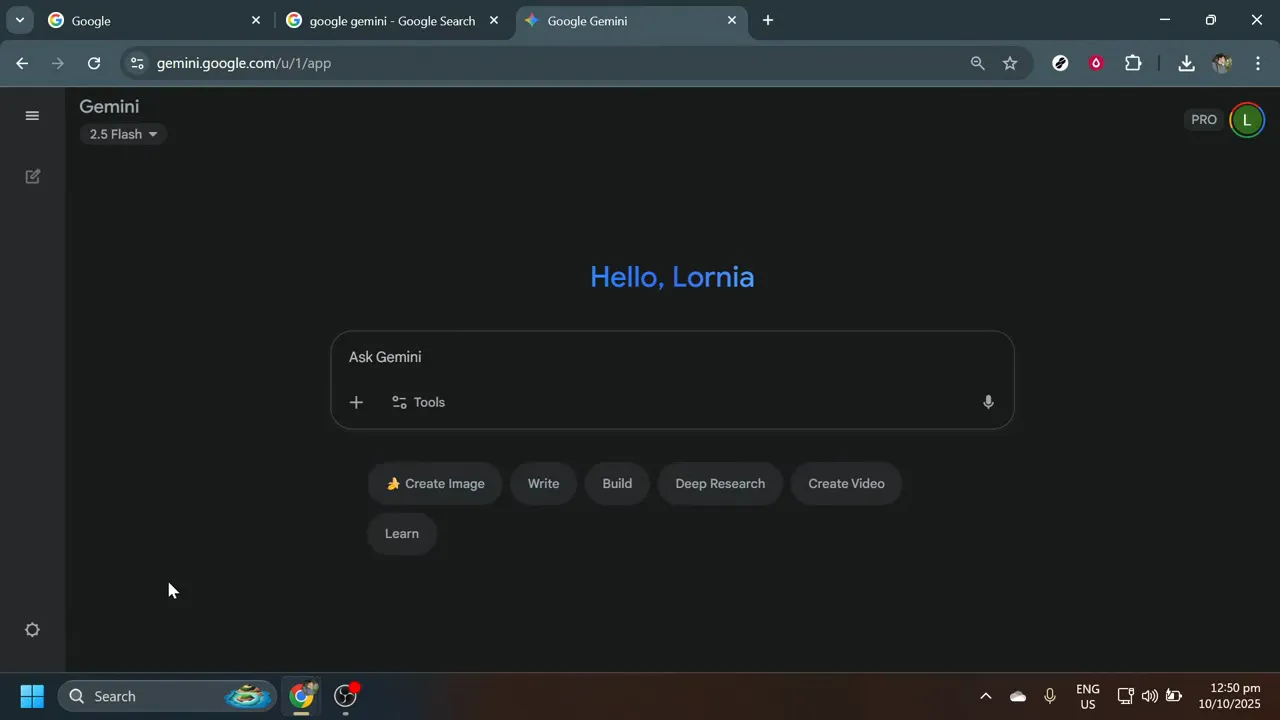1280x720 pixels.
Task: Choose the Write suggestion chip
Action: [543, 484]
